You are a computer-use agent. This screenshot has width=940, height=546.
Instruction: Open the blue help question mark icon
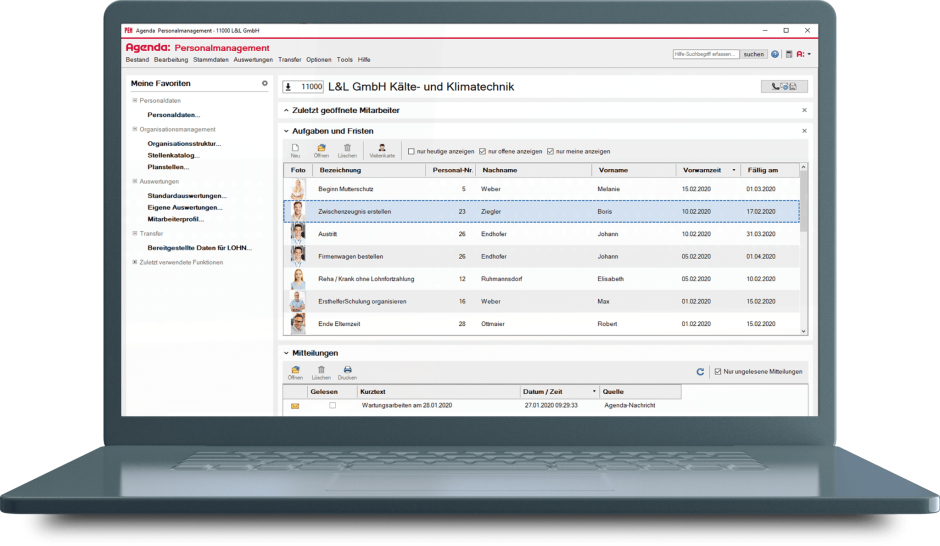(775, 54)
